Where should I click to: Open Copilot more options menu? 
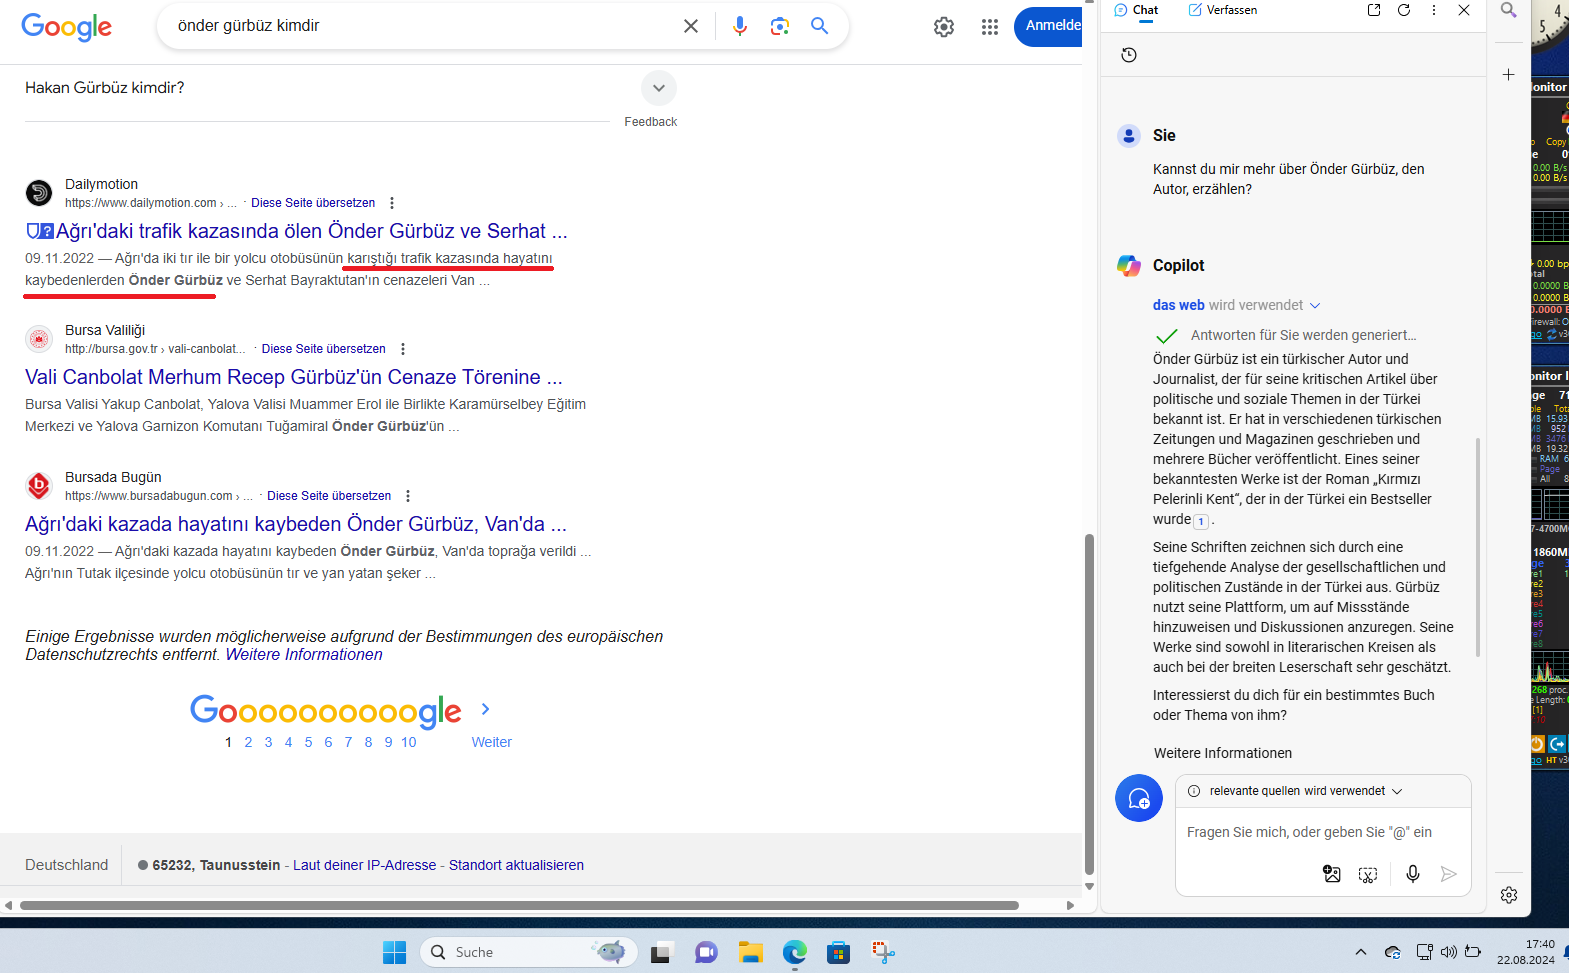1434,10
